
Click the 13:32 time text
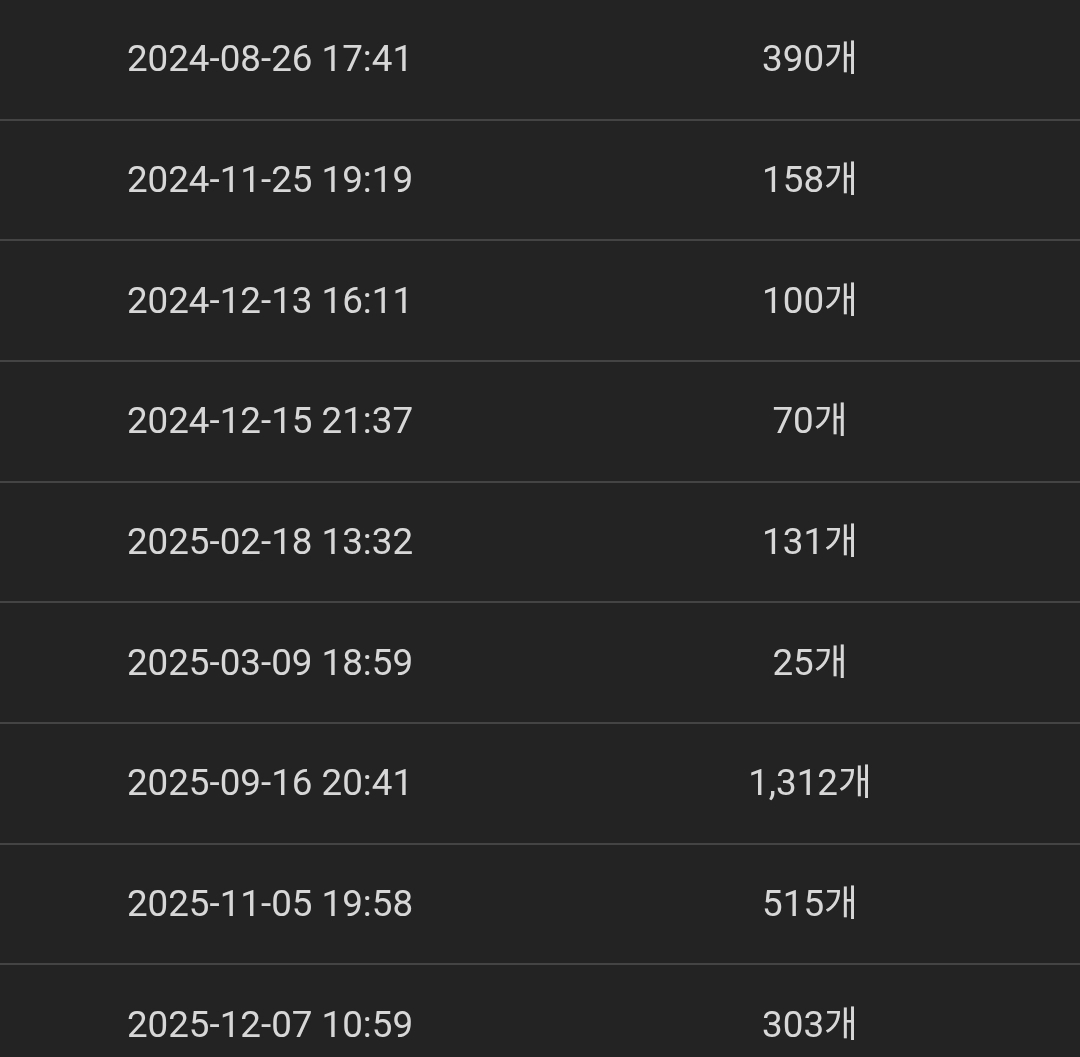(366, 542)
